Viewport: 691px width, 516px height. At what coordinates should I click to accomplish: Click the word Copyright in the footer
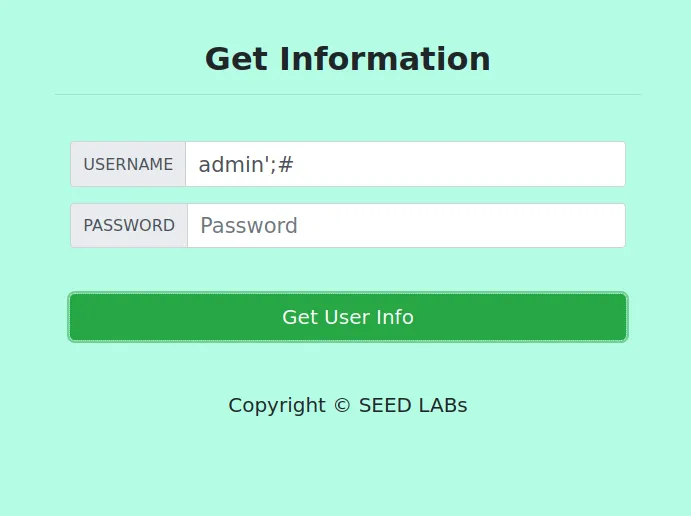(277, 405)
